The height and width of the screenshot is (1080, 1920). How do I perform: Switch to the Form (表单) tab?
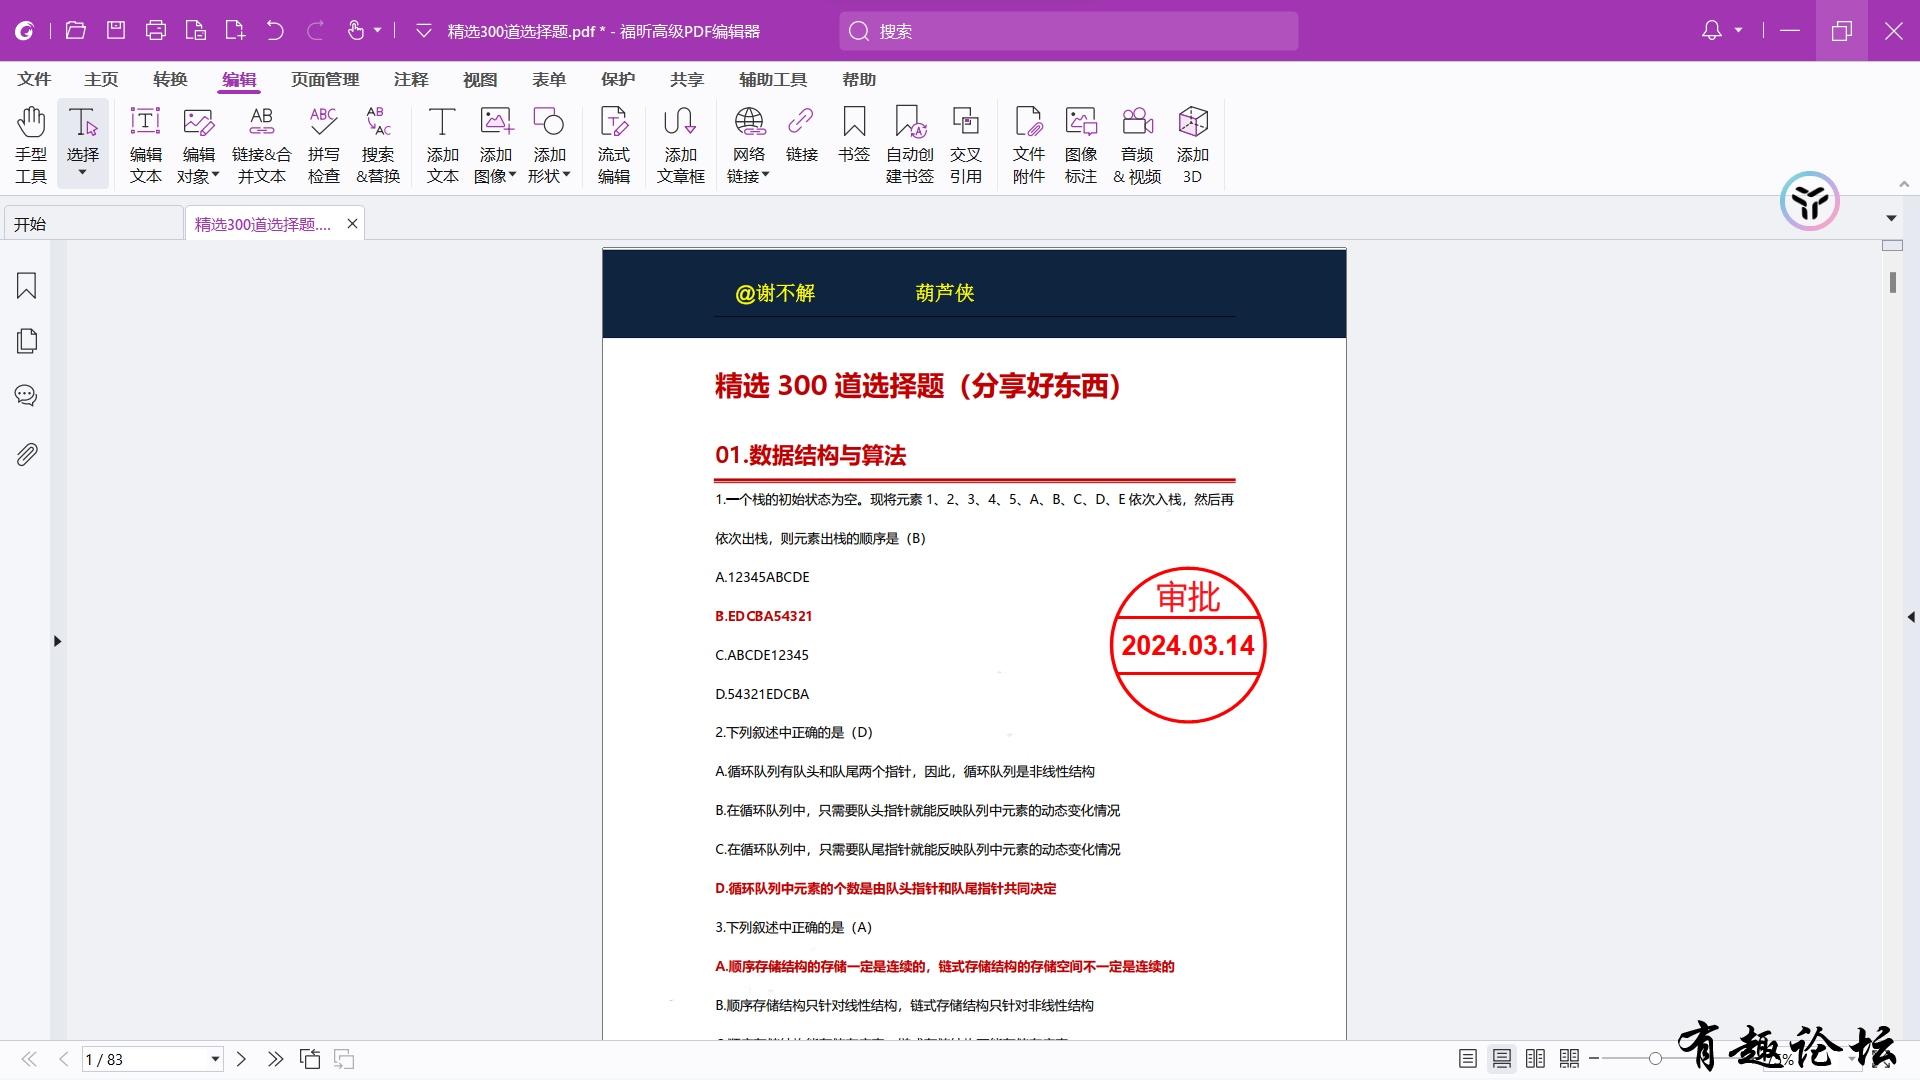coord(549,79)
